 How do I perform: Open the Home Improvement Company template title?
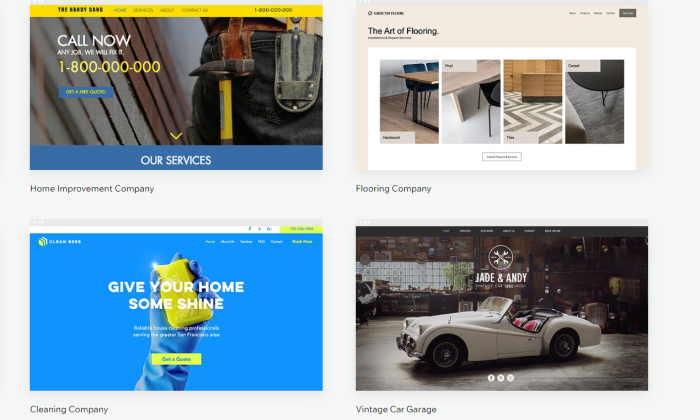(x=92, y=189)
